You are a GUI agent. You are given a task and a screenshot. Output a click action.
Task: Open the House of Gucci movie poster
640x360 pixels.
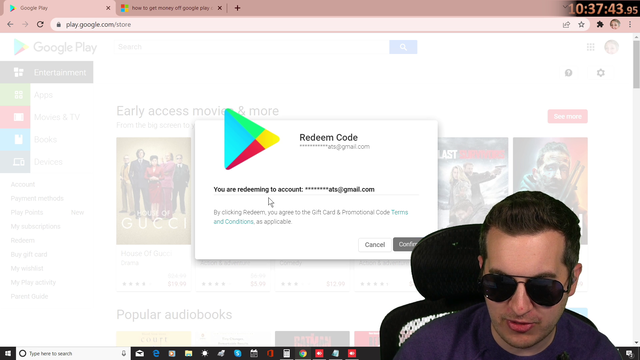153,191
